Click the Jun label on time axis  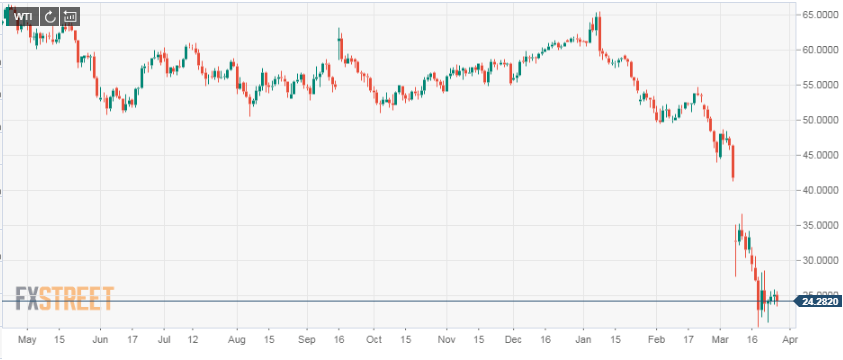[100, 340]
